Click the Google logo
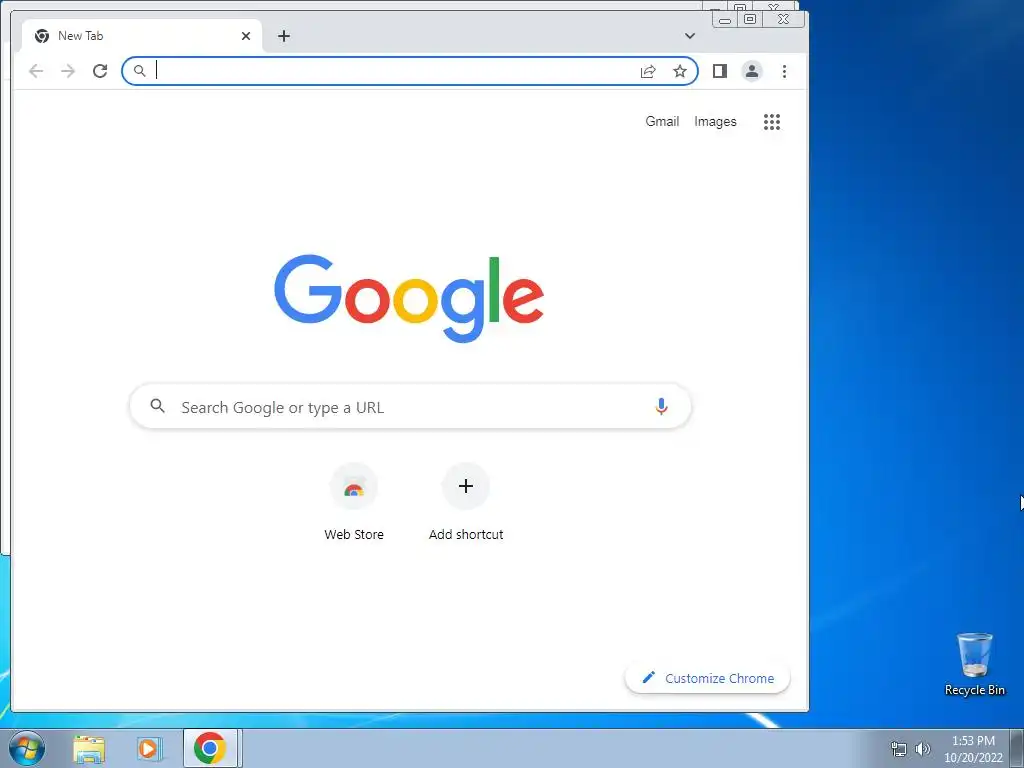The width and height of the screenshot is (1024, 768). pyautogui.click(x=409, y=298)
